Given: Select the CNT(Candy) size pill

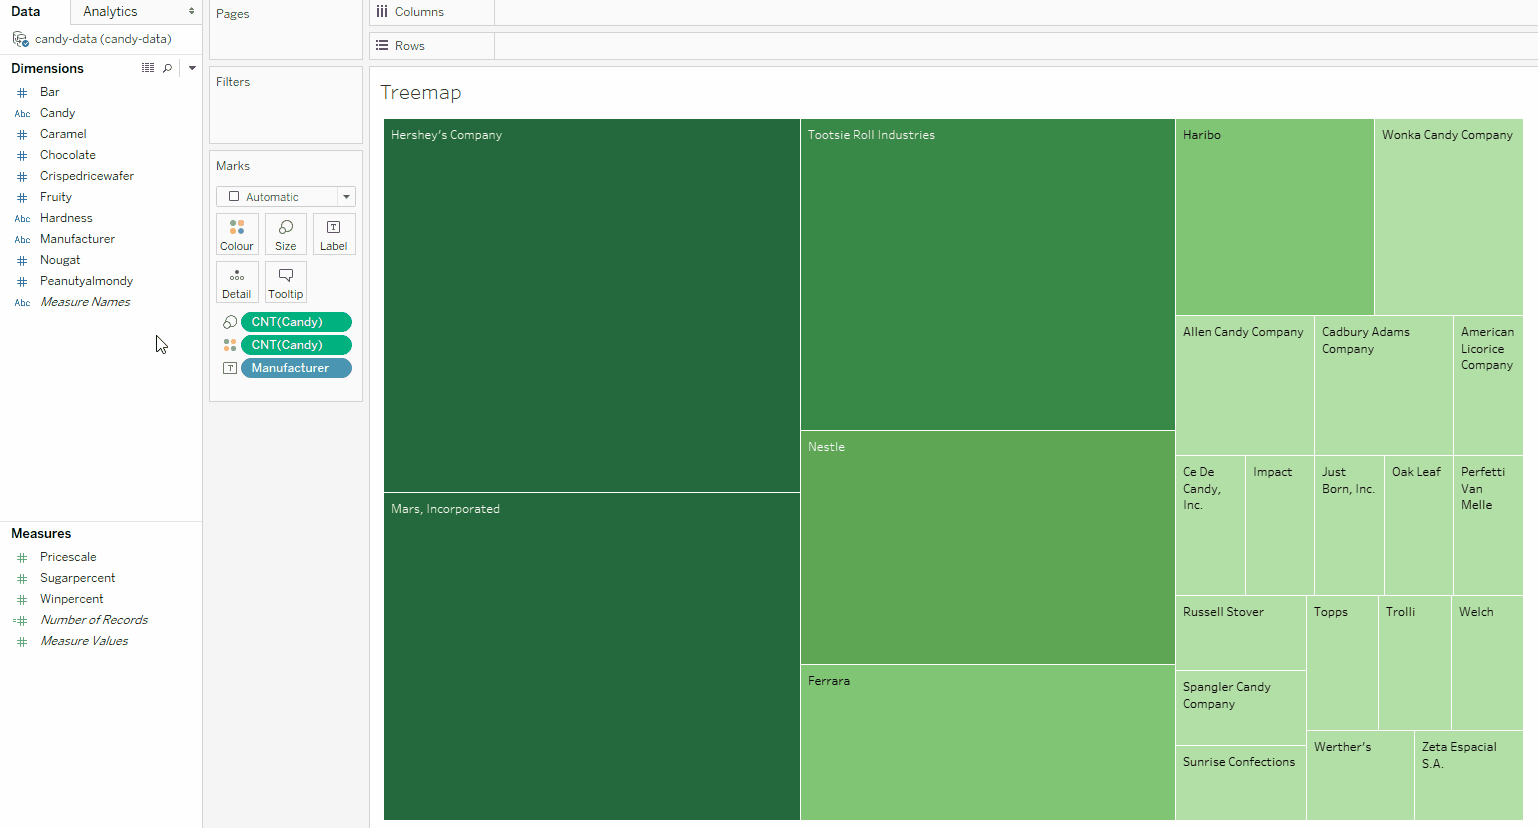Looking at the screenshot, I should pyautogui.click(x=296, y=322).
